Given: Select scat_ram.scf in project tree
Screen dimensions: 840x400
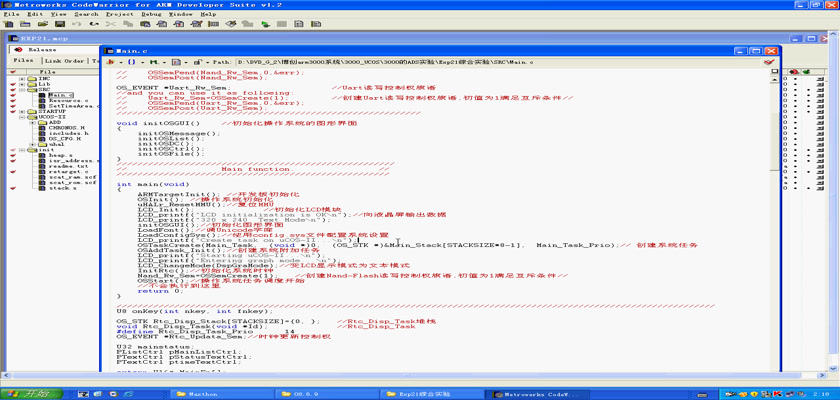Looking at the screenshot, I should tap(72, 177).
